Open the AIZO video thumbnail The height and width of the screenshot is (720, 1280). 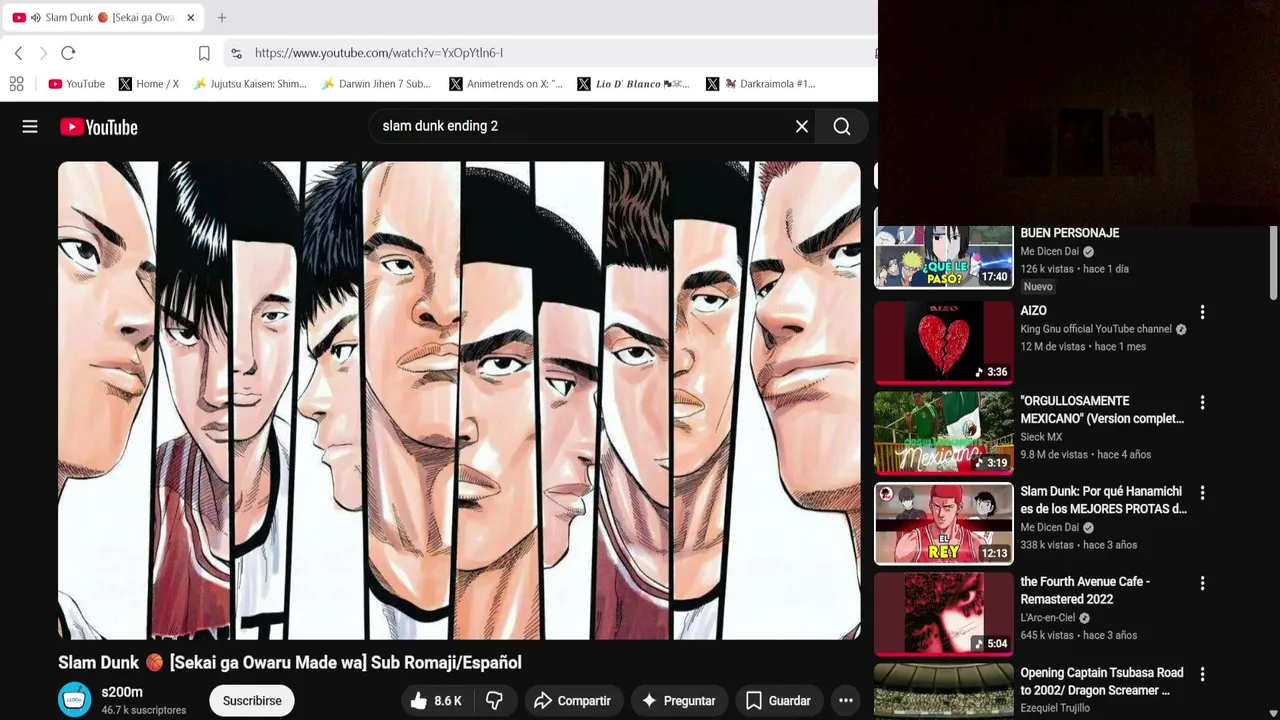pyautogui.click(x=944, y=342)
